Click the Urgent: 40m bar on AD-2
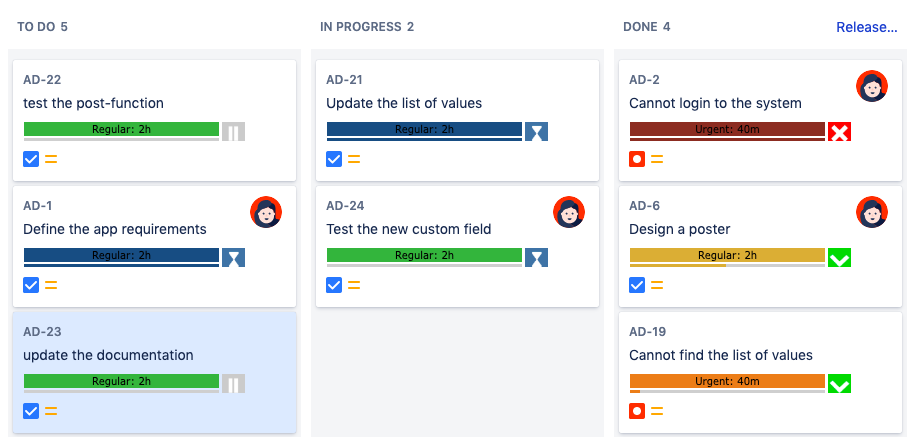912x437 pixels. coord(727,130)
